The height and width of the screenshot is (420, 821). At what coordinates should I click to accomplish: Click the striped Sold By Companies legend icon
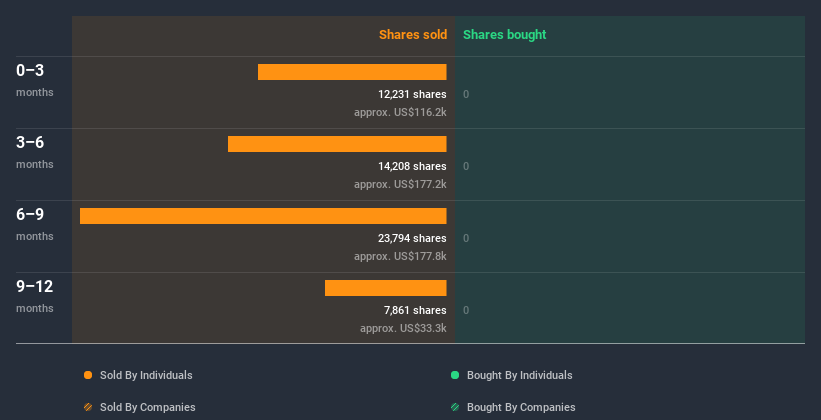coord(88,407)
